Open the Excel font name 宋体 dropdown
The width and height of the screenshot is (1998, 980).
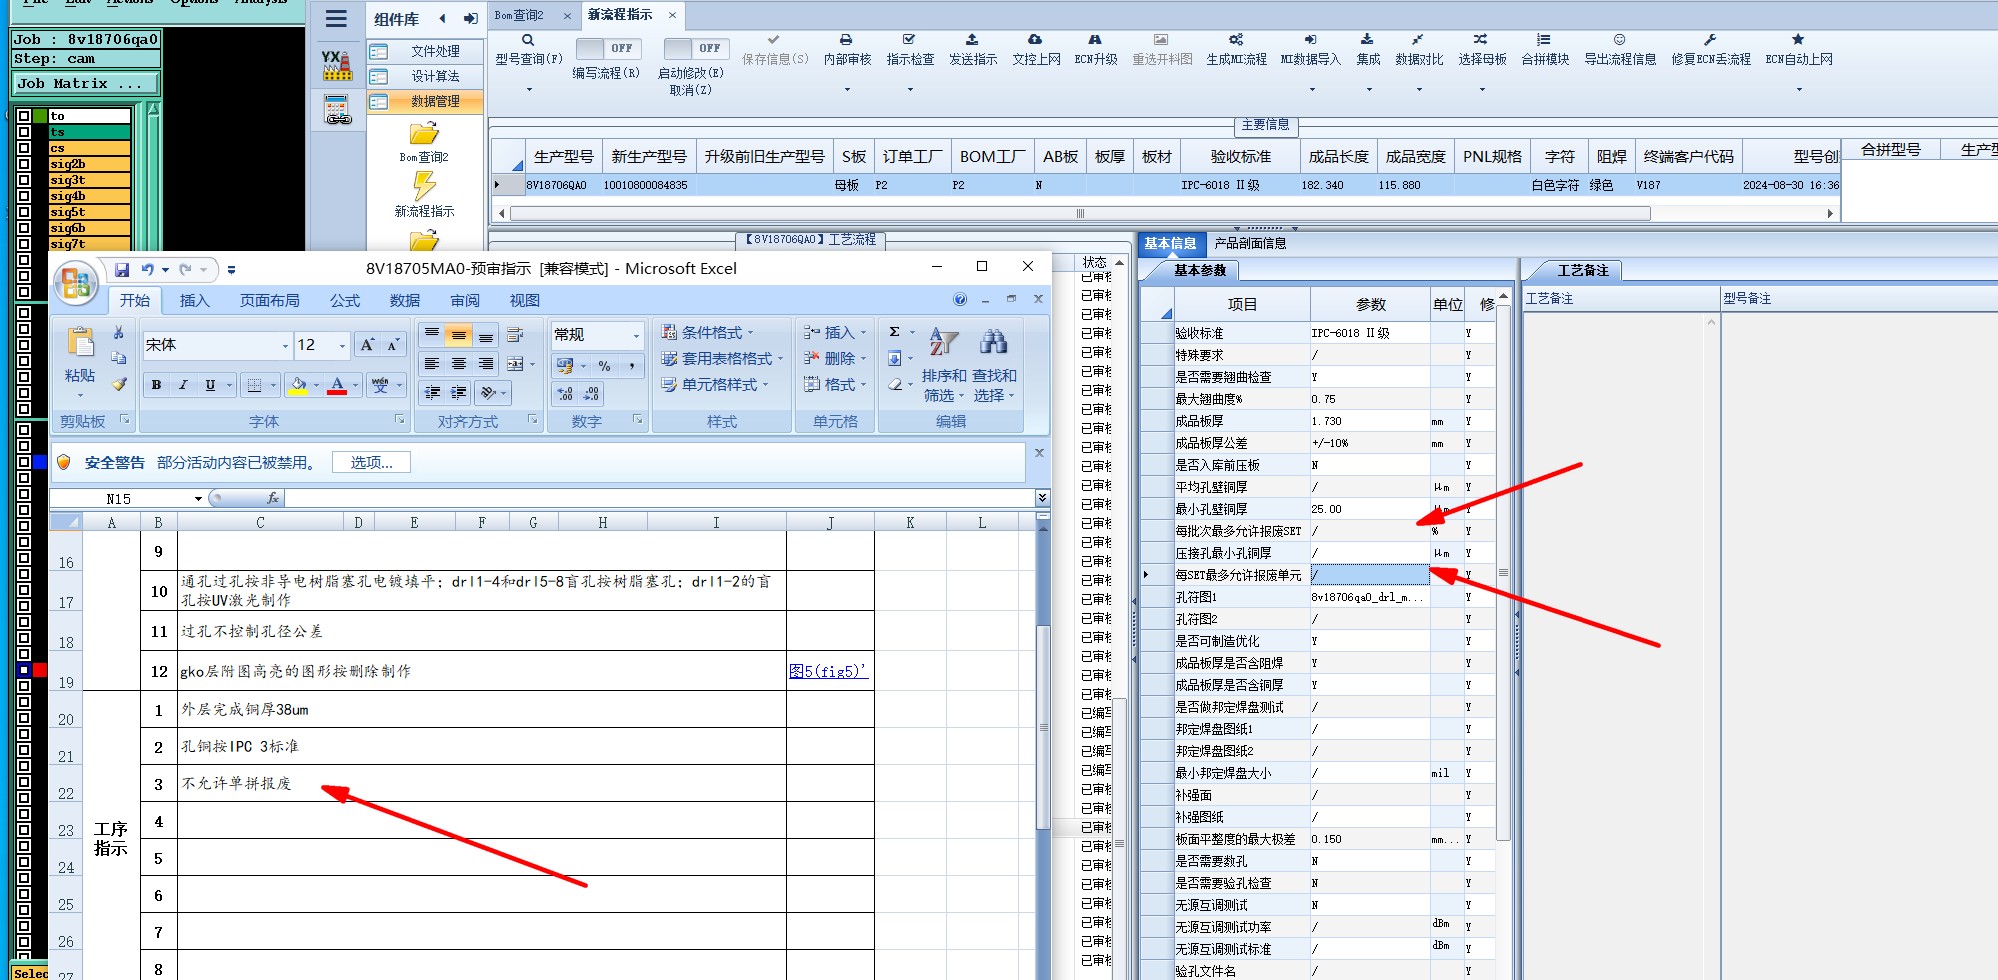tap(285, 346)
